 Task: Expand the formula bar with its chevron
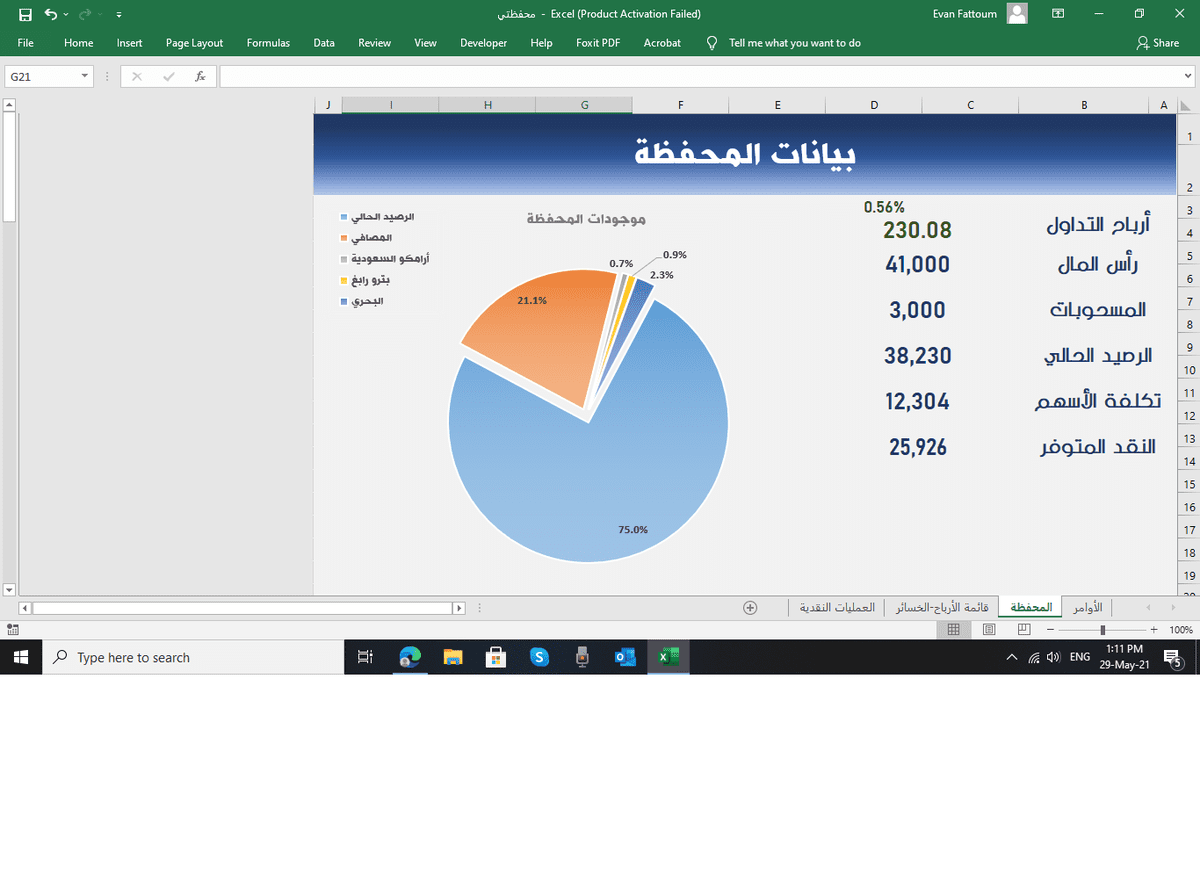click(1189, 75)
